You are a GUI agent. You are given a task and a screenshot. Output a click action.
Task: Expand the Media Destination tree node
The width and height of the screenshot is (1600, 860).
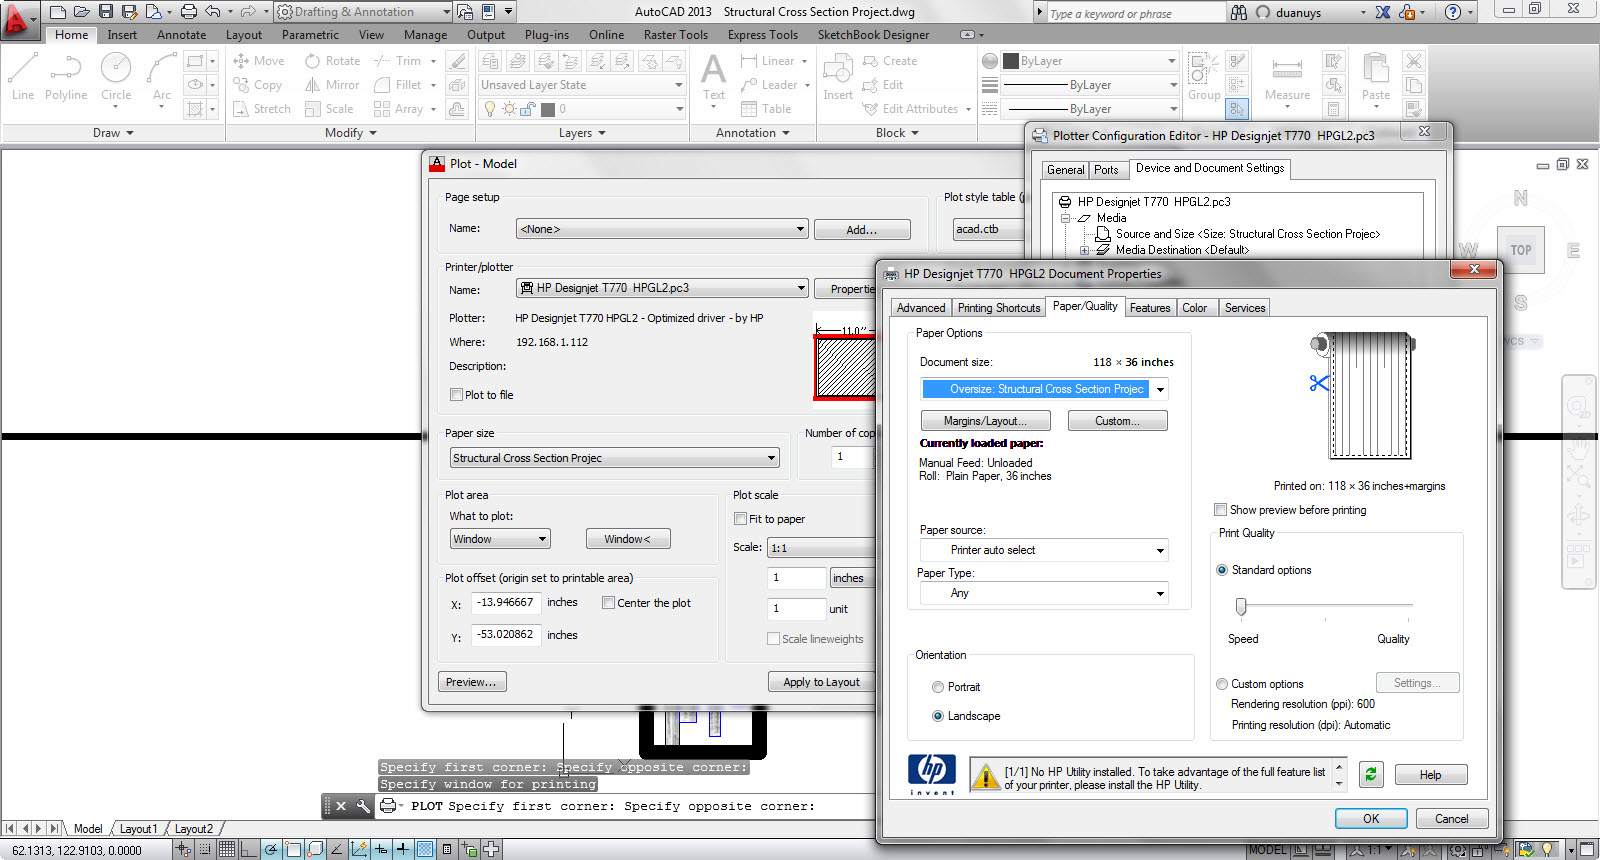1084,250
